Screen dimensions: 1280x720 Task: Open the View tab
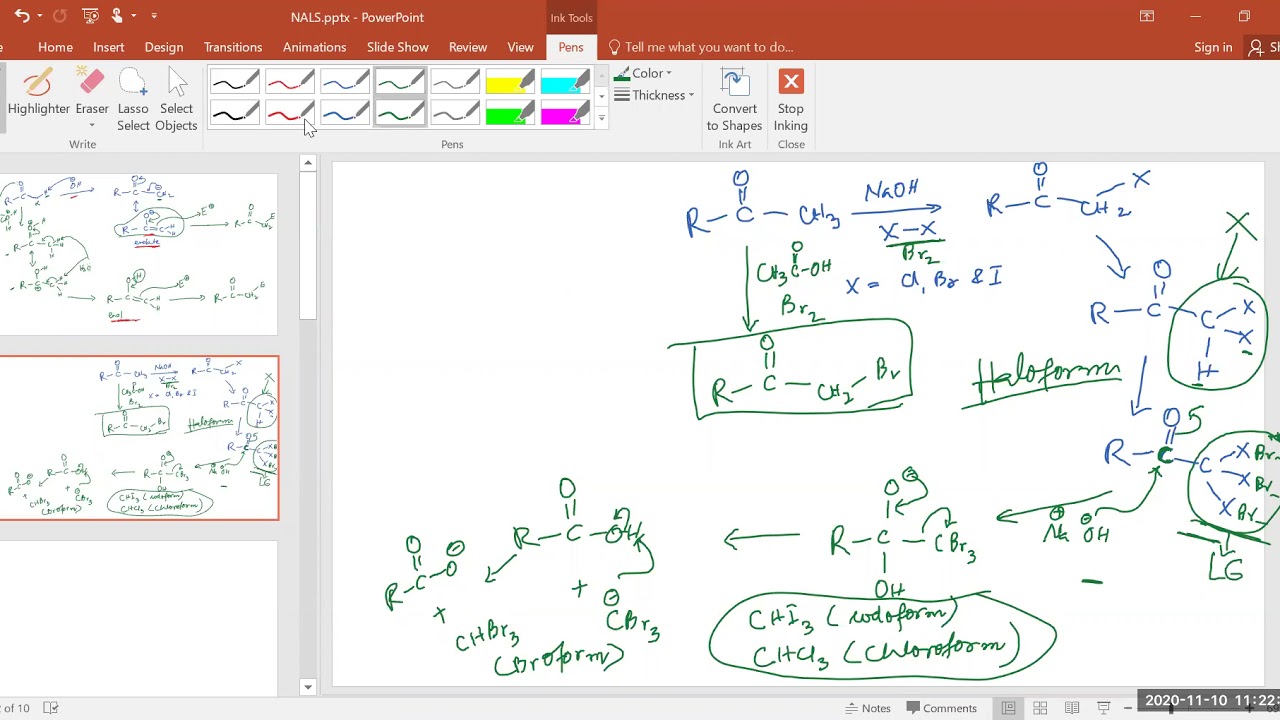(520, 47)
